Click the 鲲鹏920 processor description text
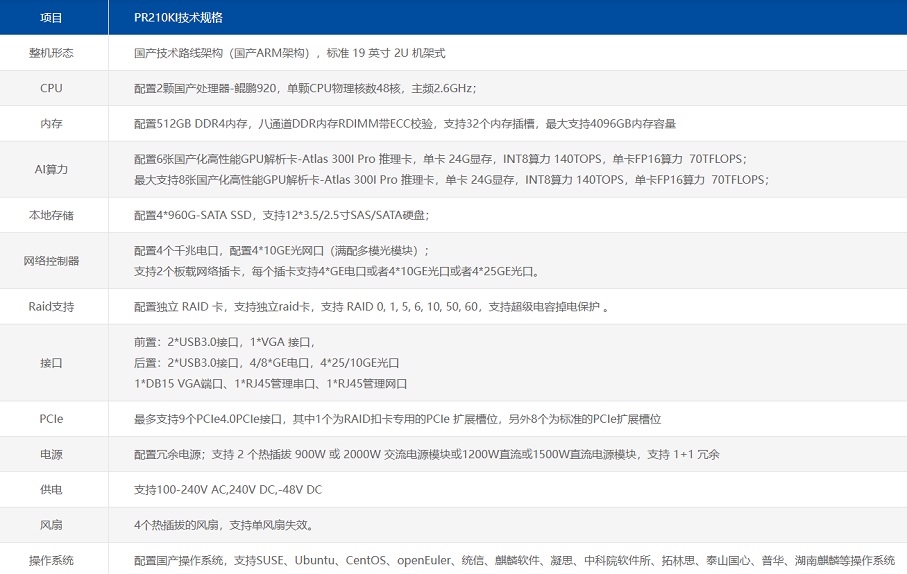The width and height of the screenshot is (907, 574). pos(305,89)
